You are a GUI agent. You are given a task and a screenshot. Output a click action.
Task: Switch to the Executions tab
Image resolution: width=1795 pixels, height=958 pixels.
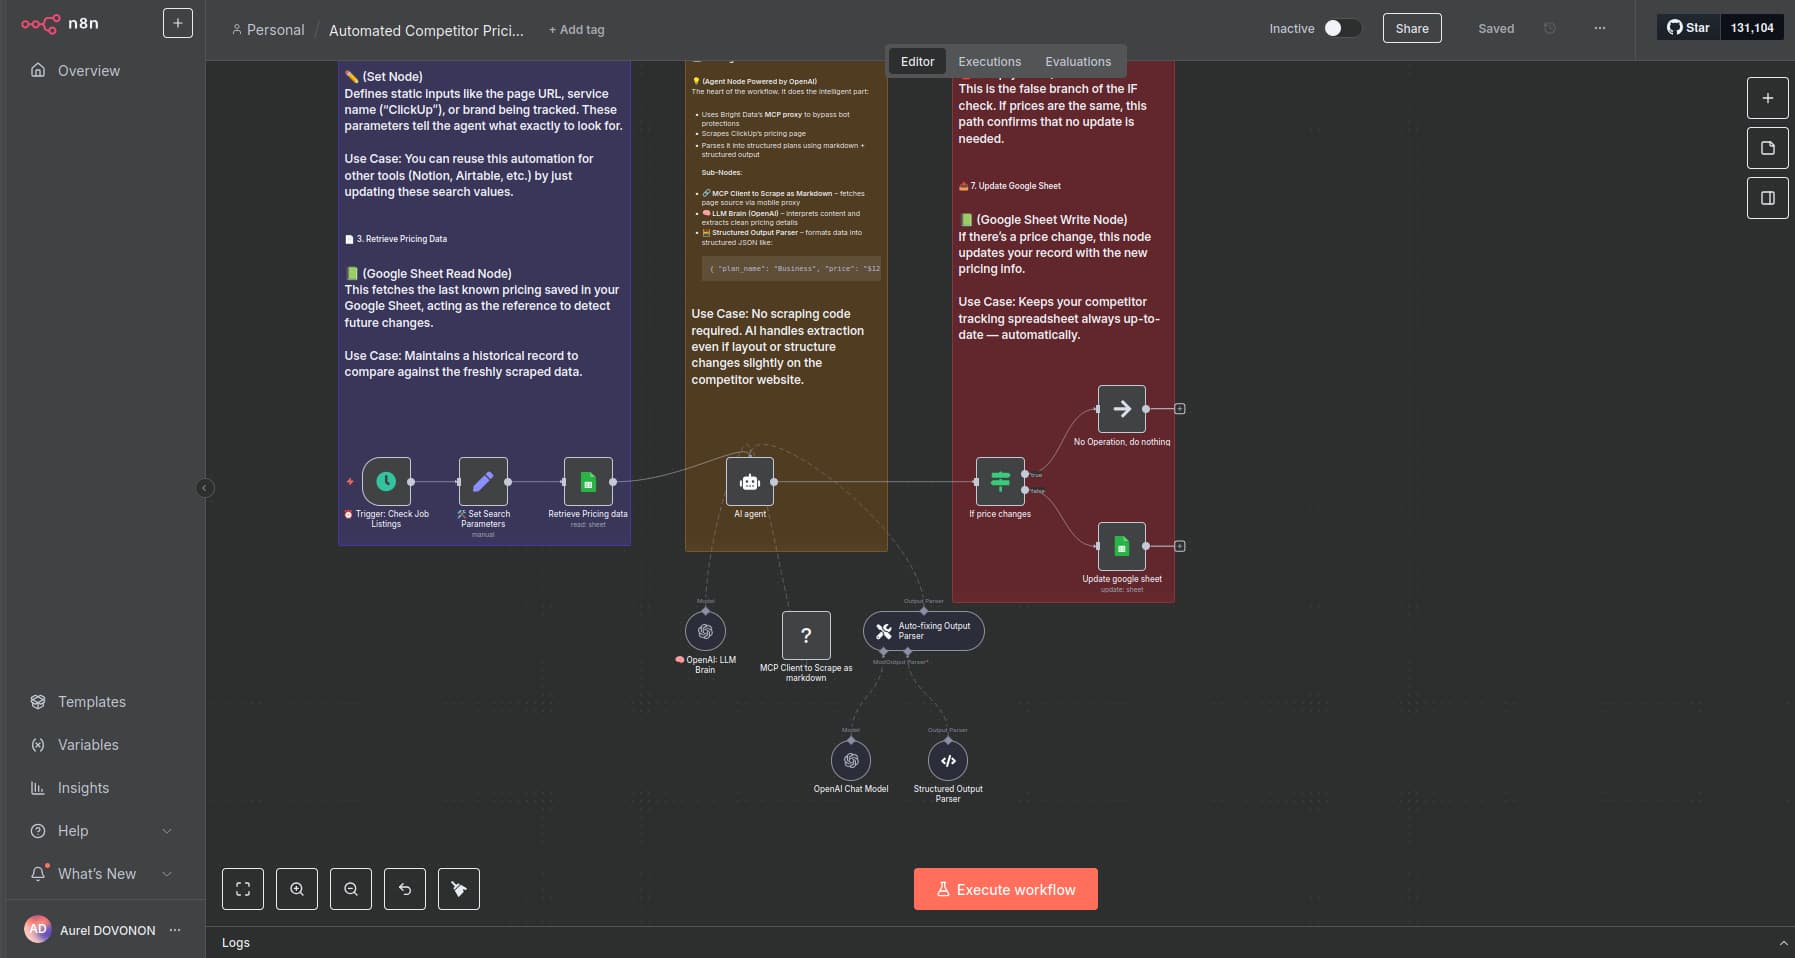(x=989, y=61)
